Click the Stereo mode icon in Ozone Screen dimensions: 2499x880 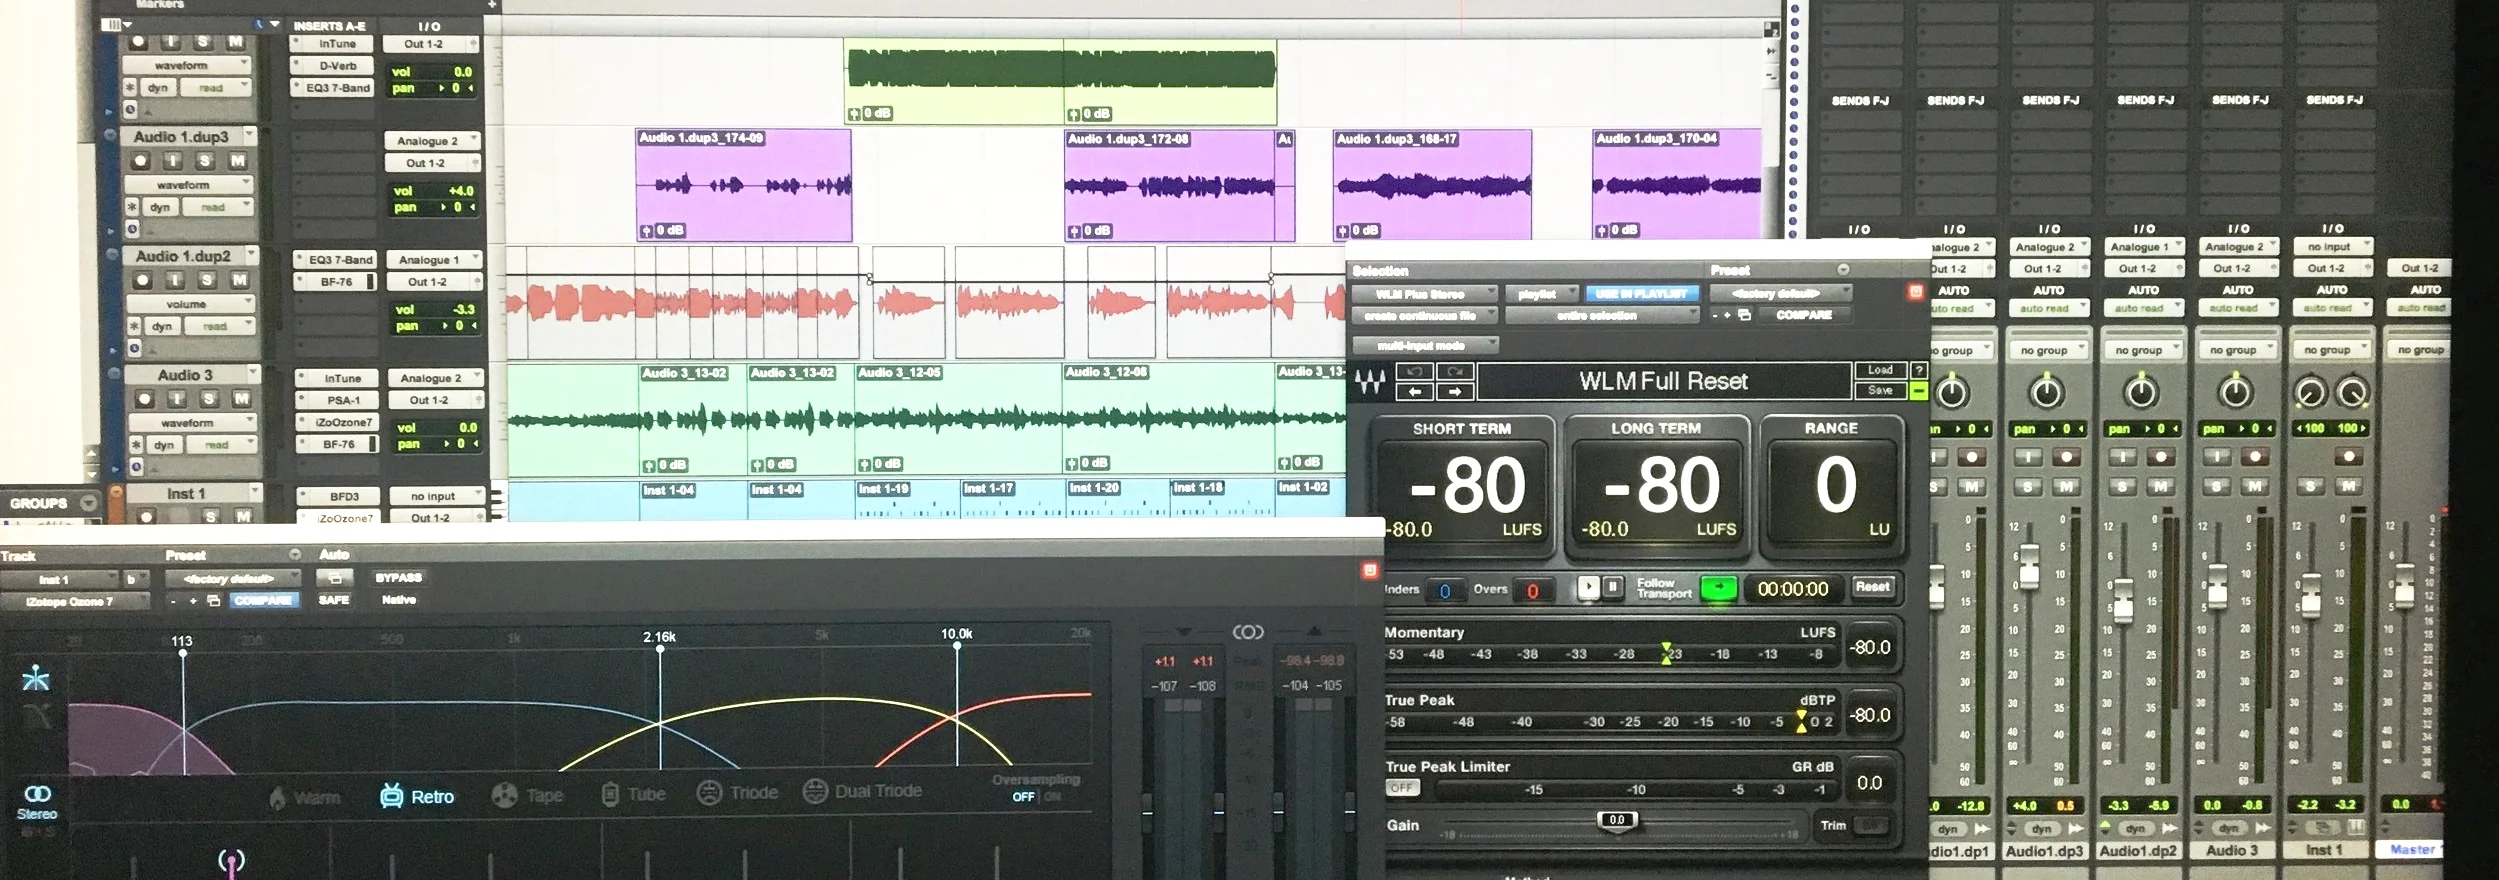coord(37,801)
